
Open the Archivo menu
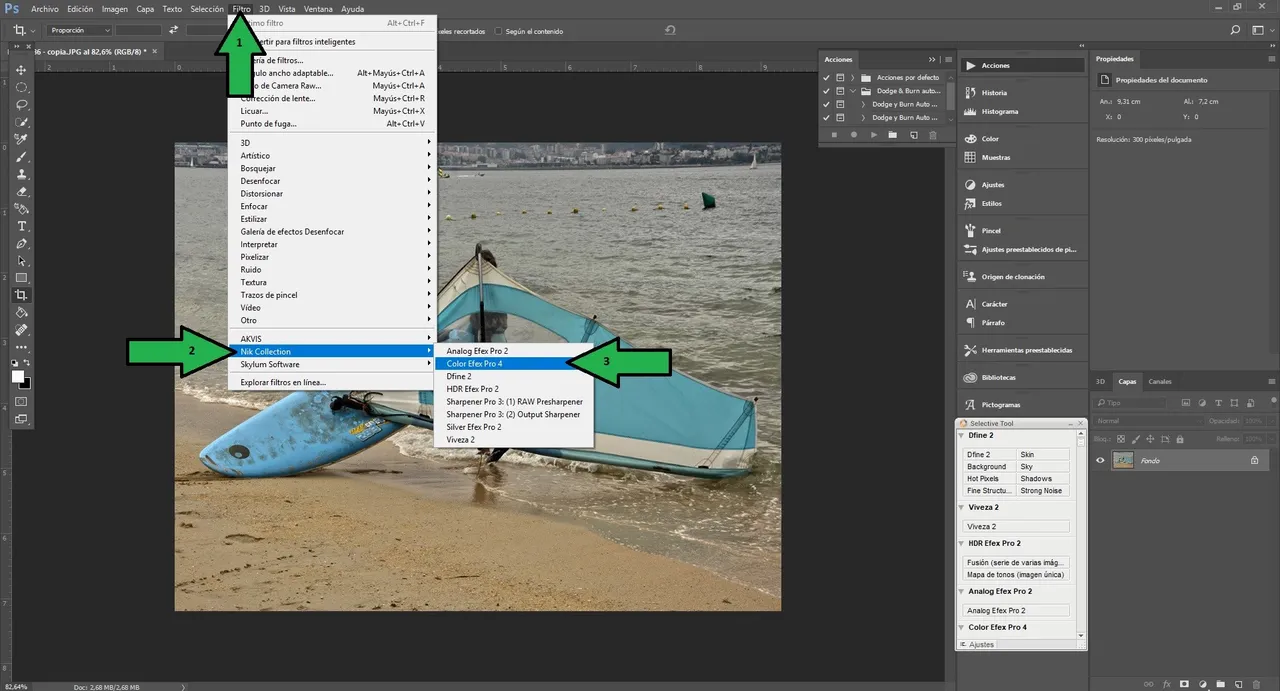click(45, 9)
